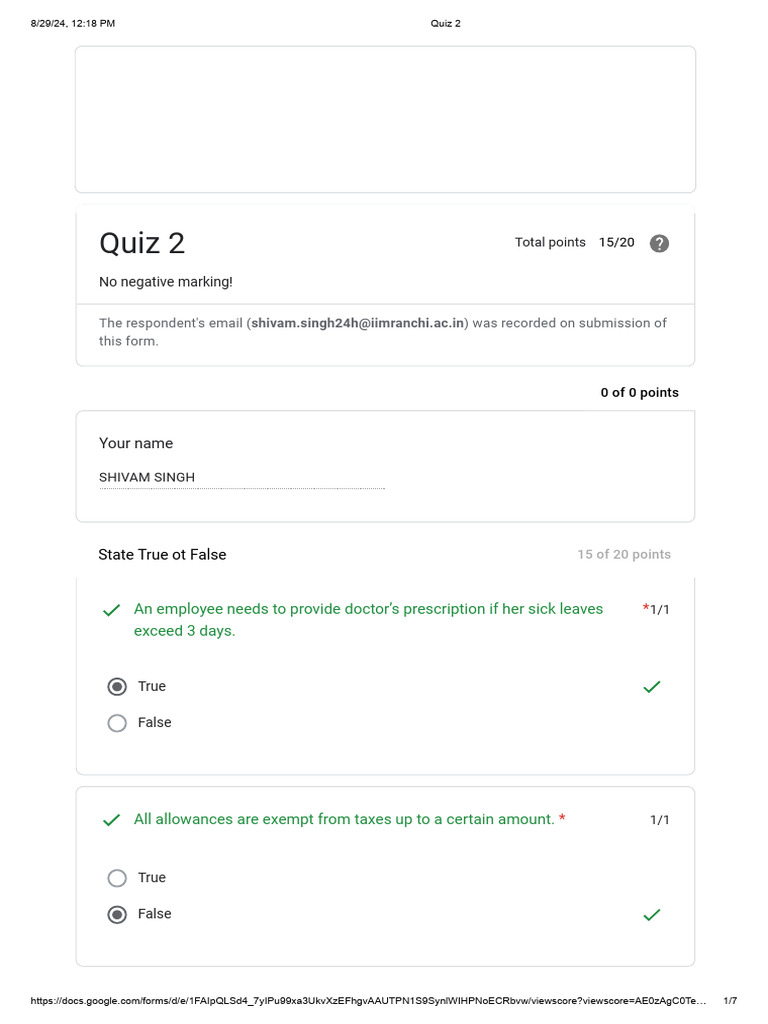Select True for the sick leaves question
This screenshot has width=768, height=1024.
[x=117, y=687]
